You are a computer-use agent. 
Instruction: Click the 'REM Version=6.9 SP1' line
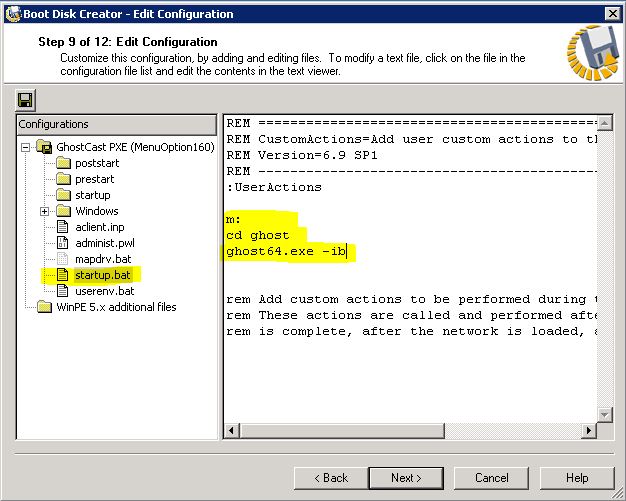point(302,155)
